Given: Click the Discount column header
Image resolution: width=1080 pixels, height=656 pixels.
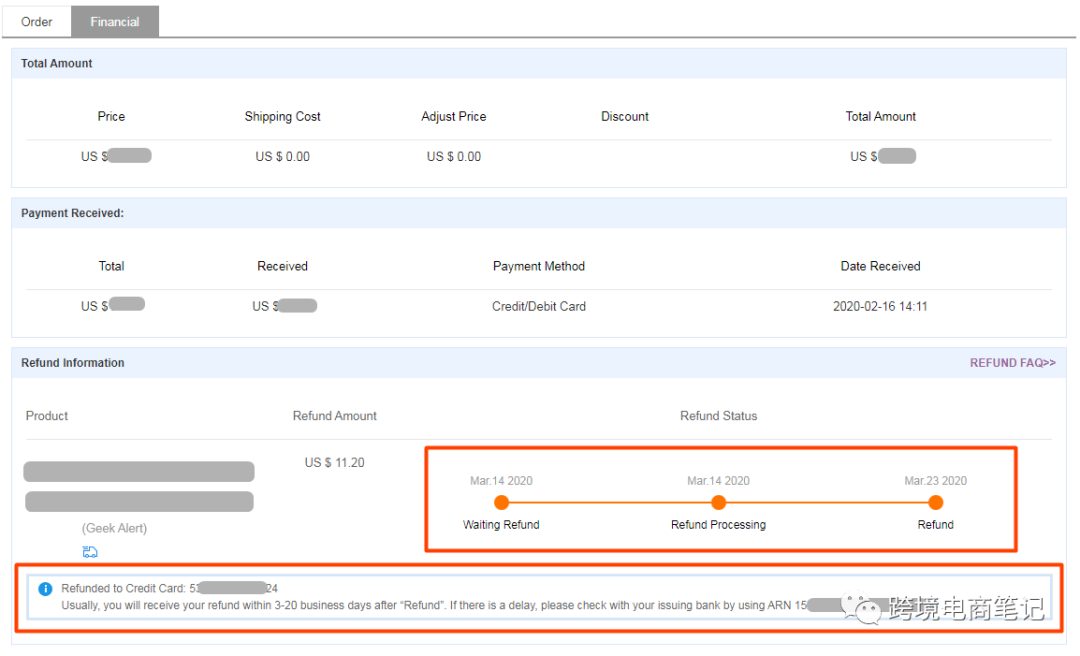Looking at the screenshot, I should coord(625,116).
